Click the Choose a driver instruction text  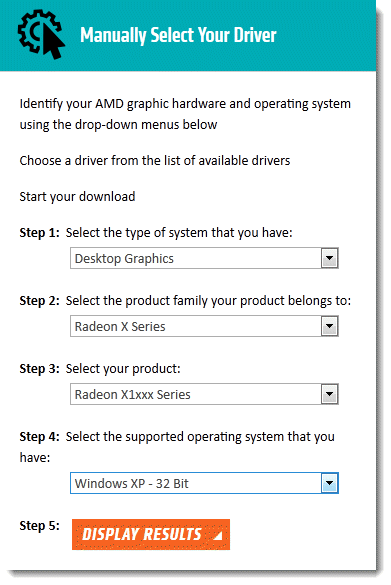[x=155, y=160]
